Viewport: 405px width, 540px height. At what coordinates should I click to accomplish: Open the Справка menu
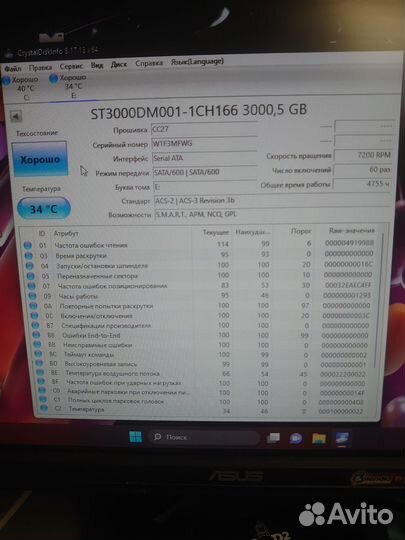[x=149, y=63]
